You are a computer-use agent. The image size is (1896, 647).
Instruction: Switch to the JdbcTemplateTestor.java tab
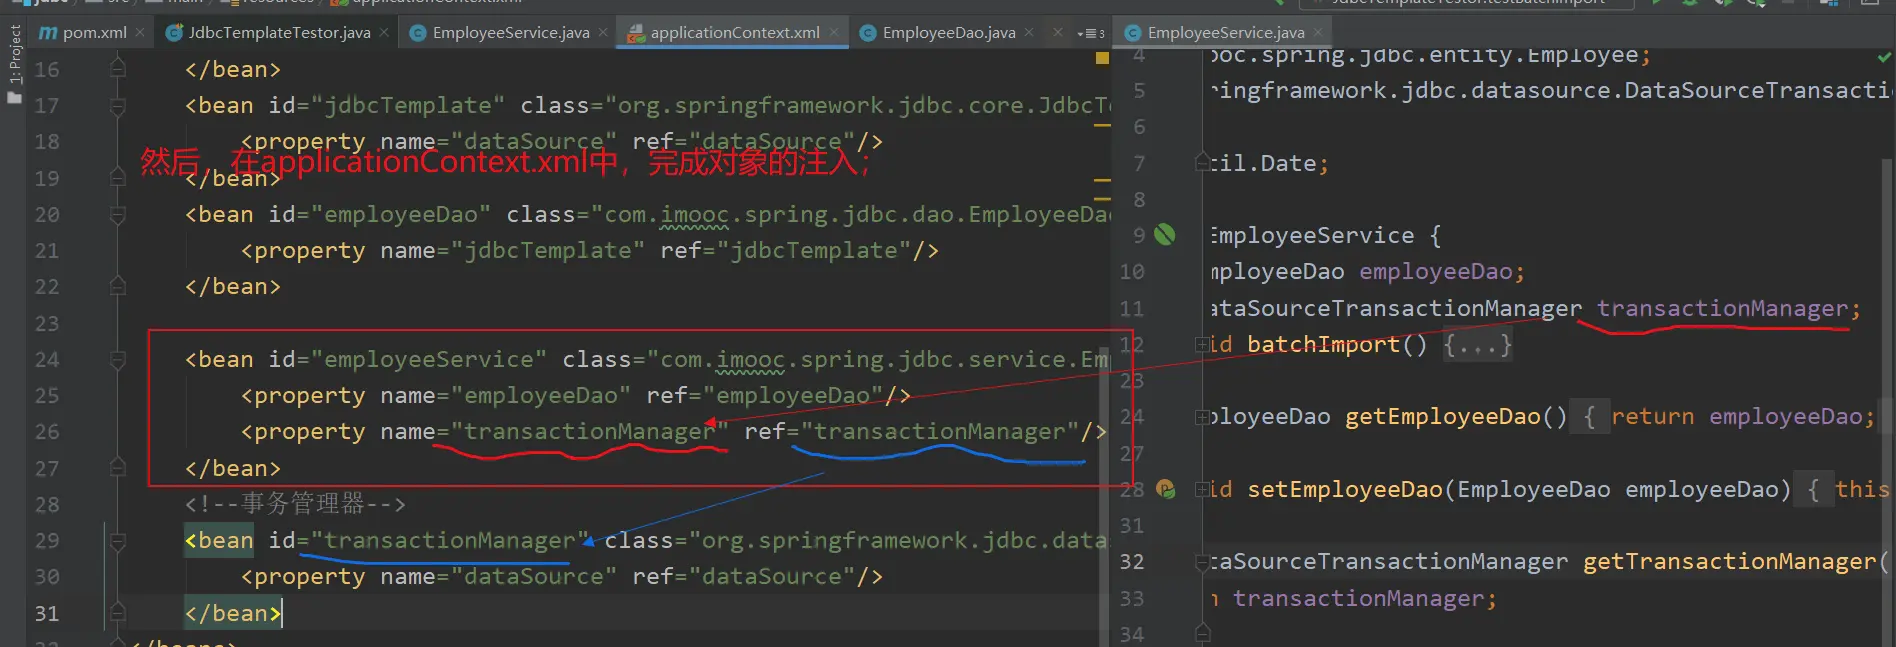pyautogui.click(x=279, y=33)
